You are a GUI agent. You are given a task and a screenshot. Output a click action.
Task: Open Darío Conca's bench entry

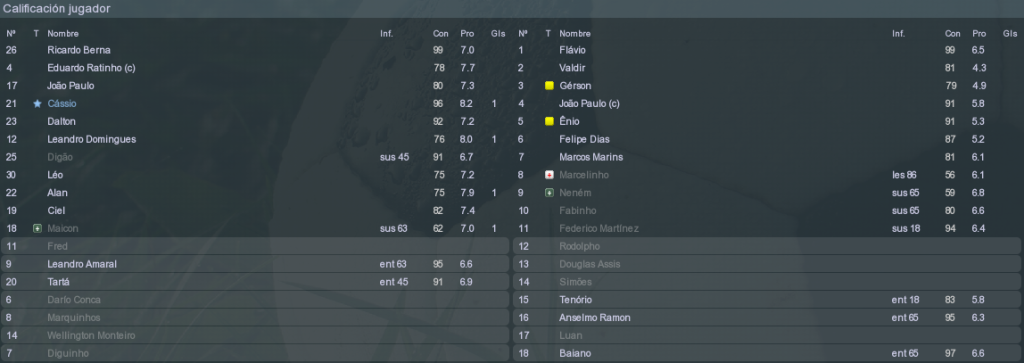tap(255, 300)
